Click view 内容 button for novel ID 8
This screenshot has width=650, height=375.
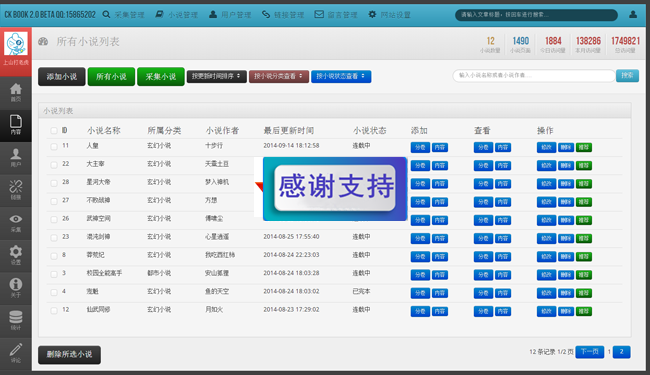502,256
